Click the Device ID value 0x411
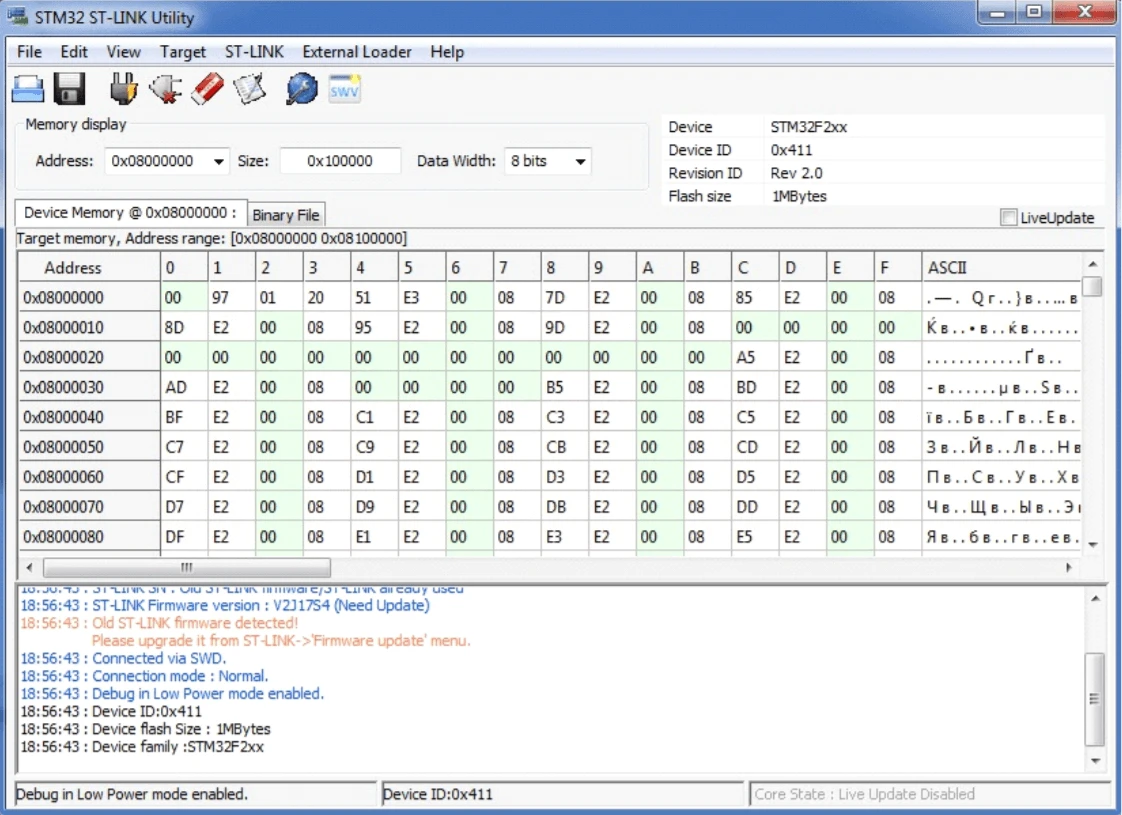This screenshot has width=1122, height=815. [791, 150]
